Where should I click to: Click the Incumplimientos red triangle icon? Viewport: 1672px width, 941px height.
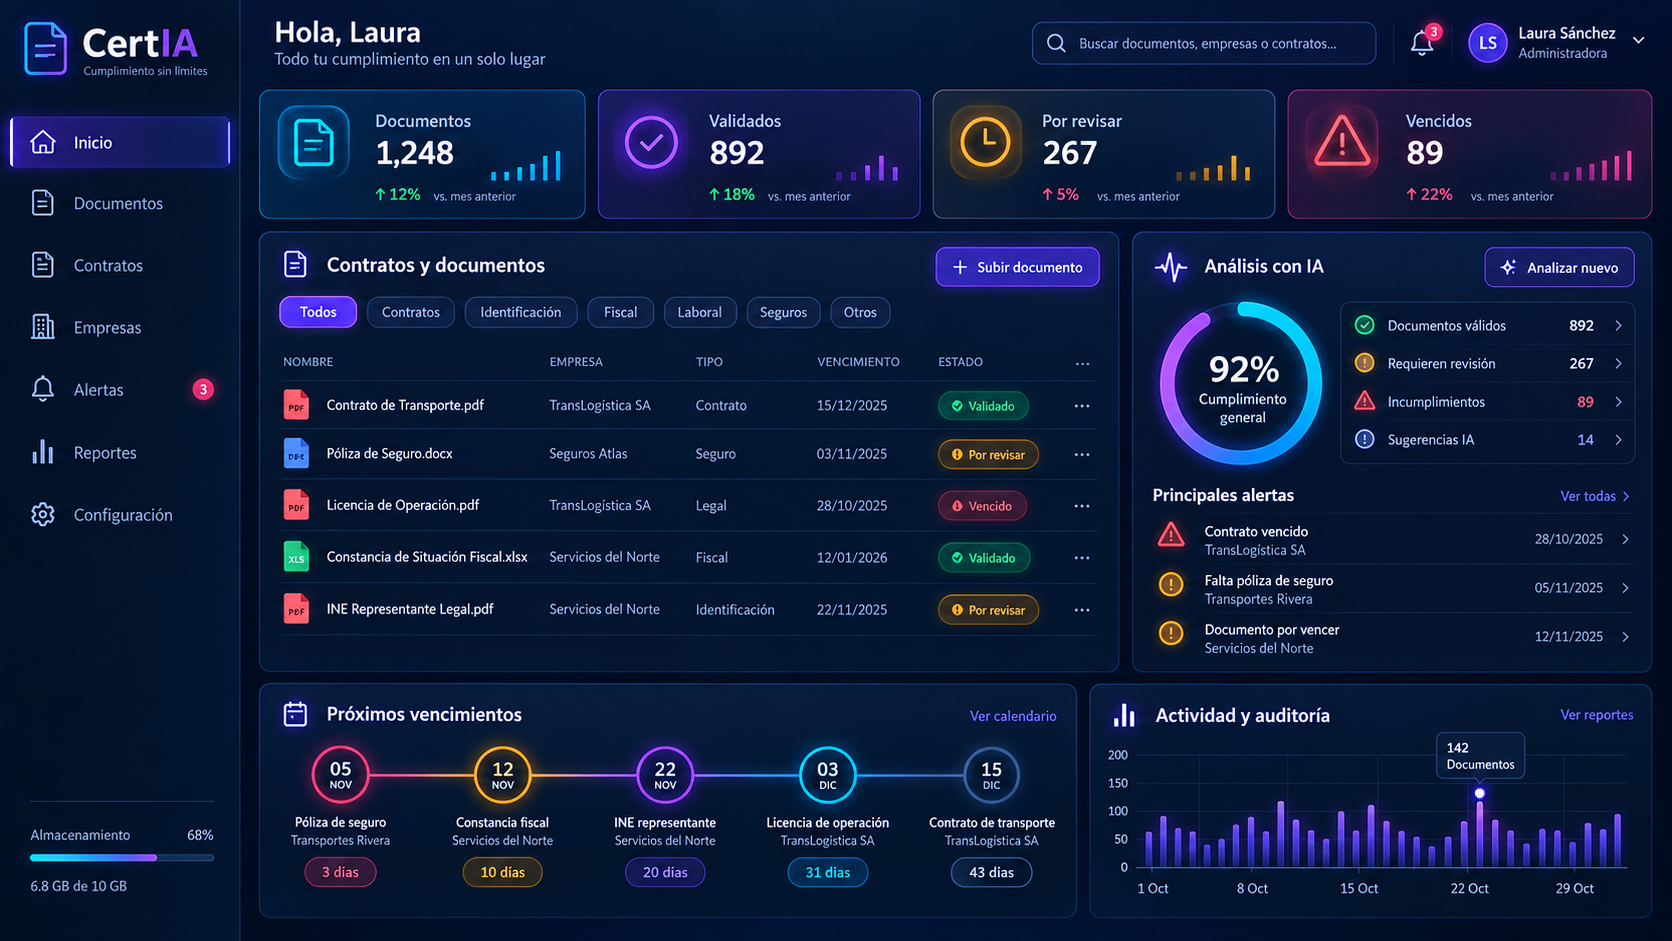point(1364,401)
